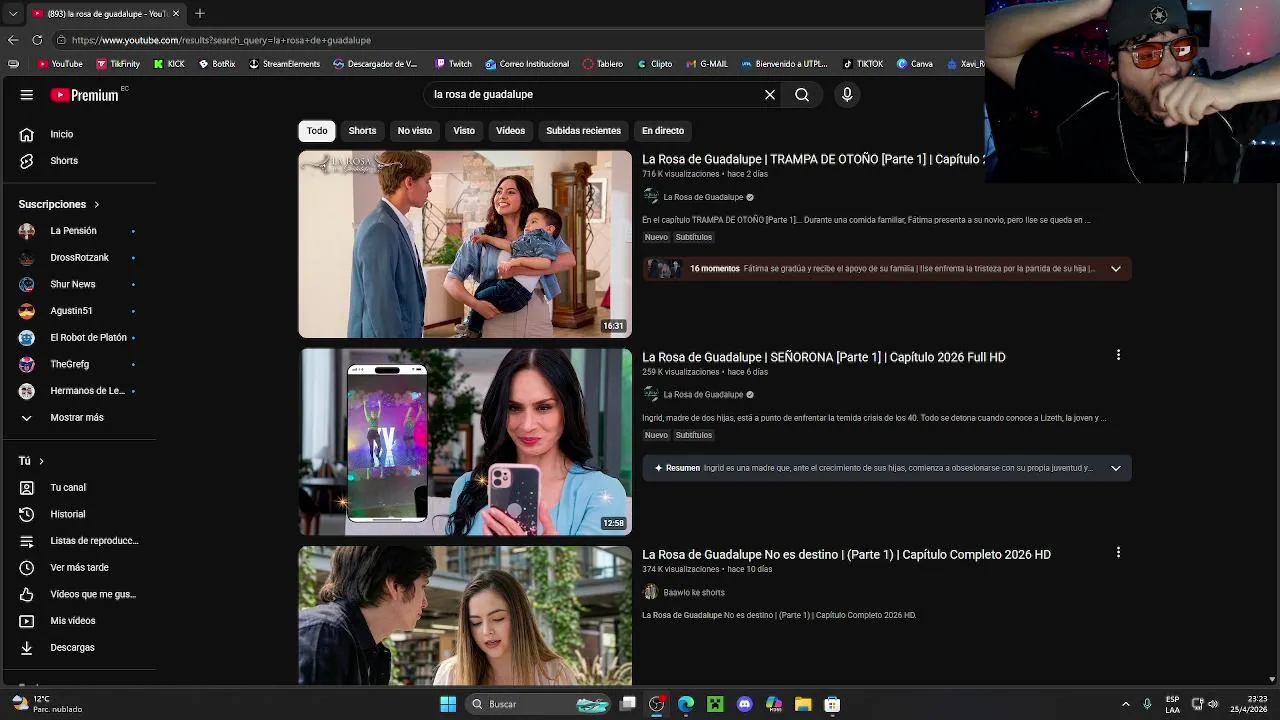Open the 'Twitch' bookmark
The height and width of the screenshot is (720, 1280).
point(453,64)
